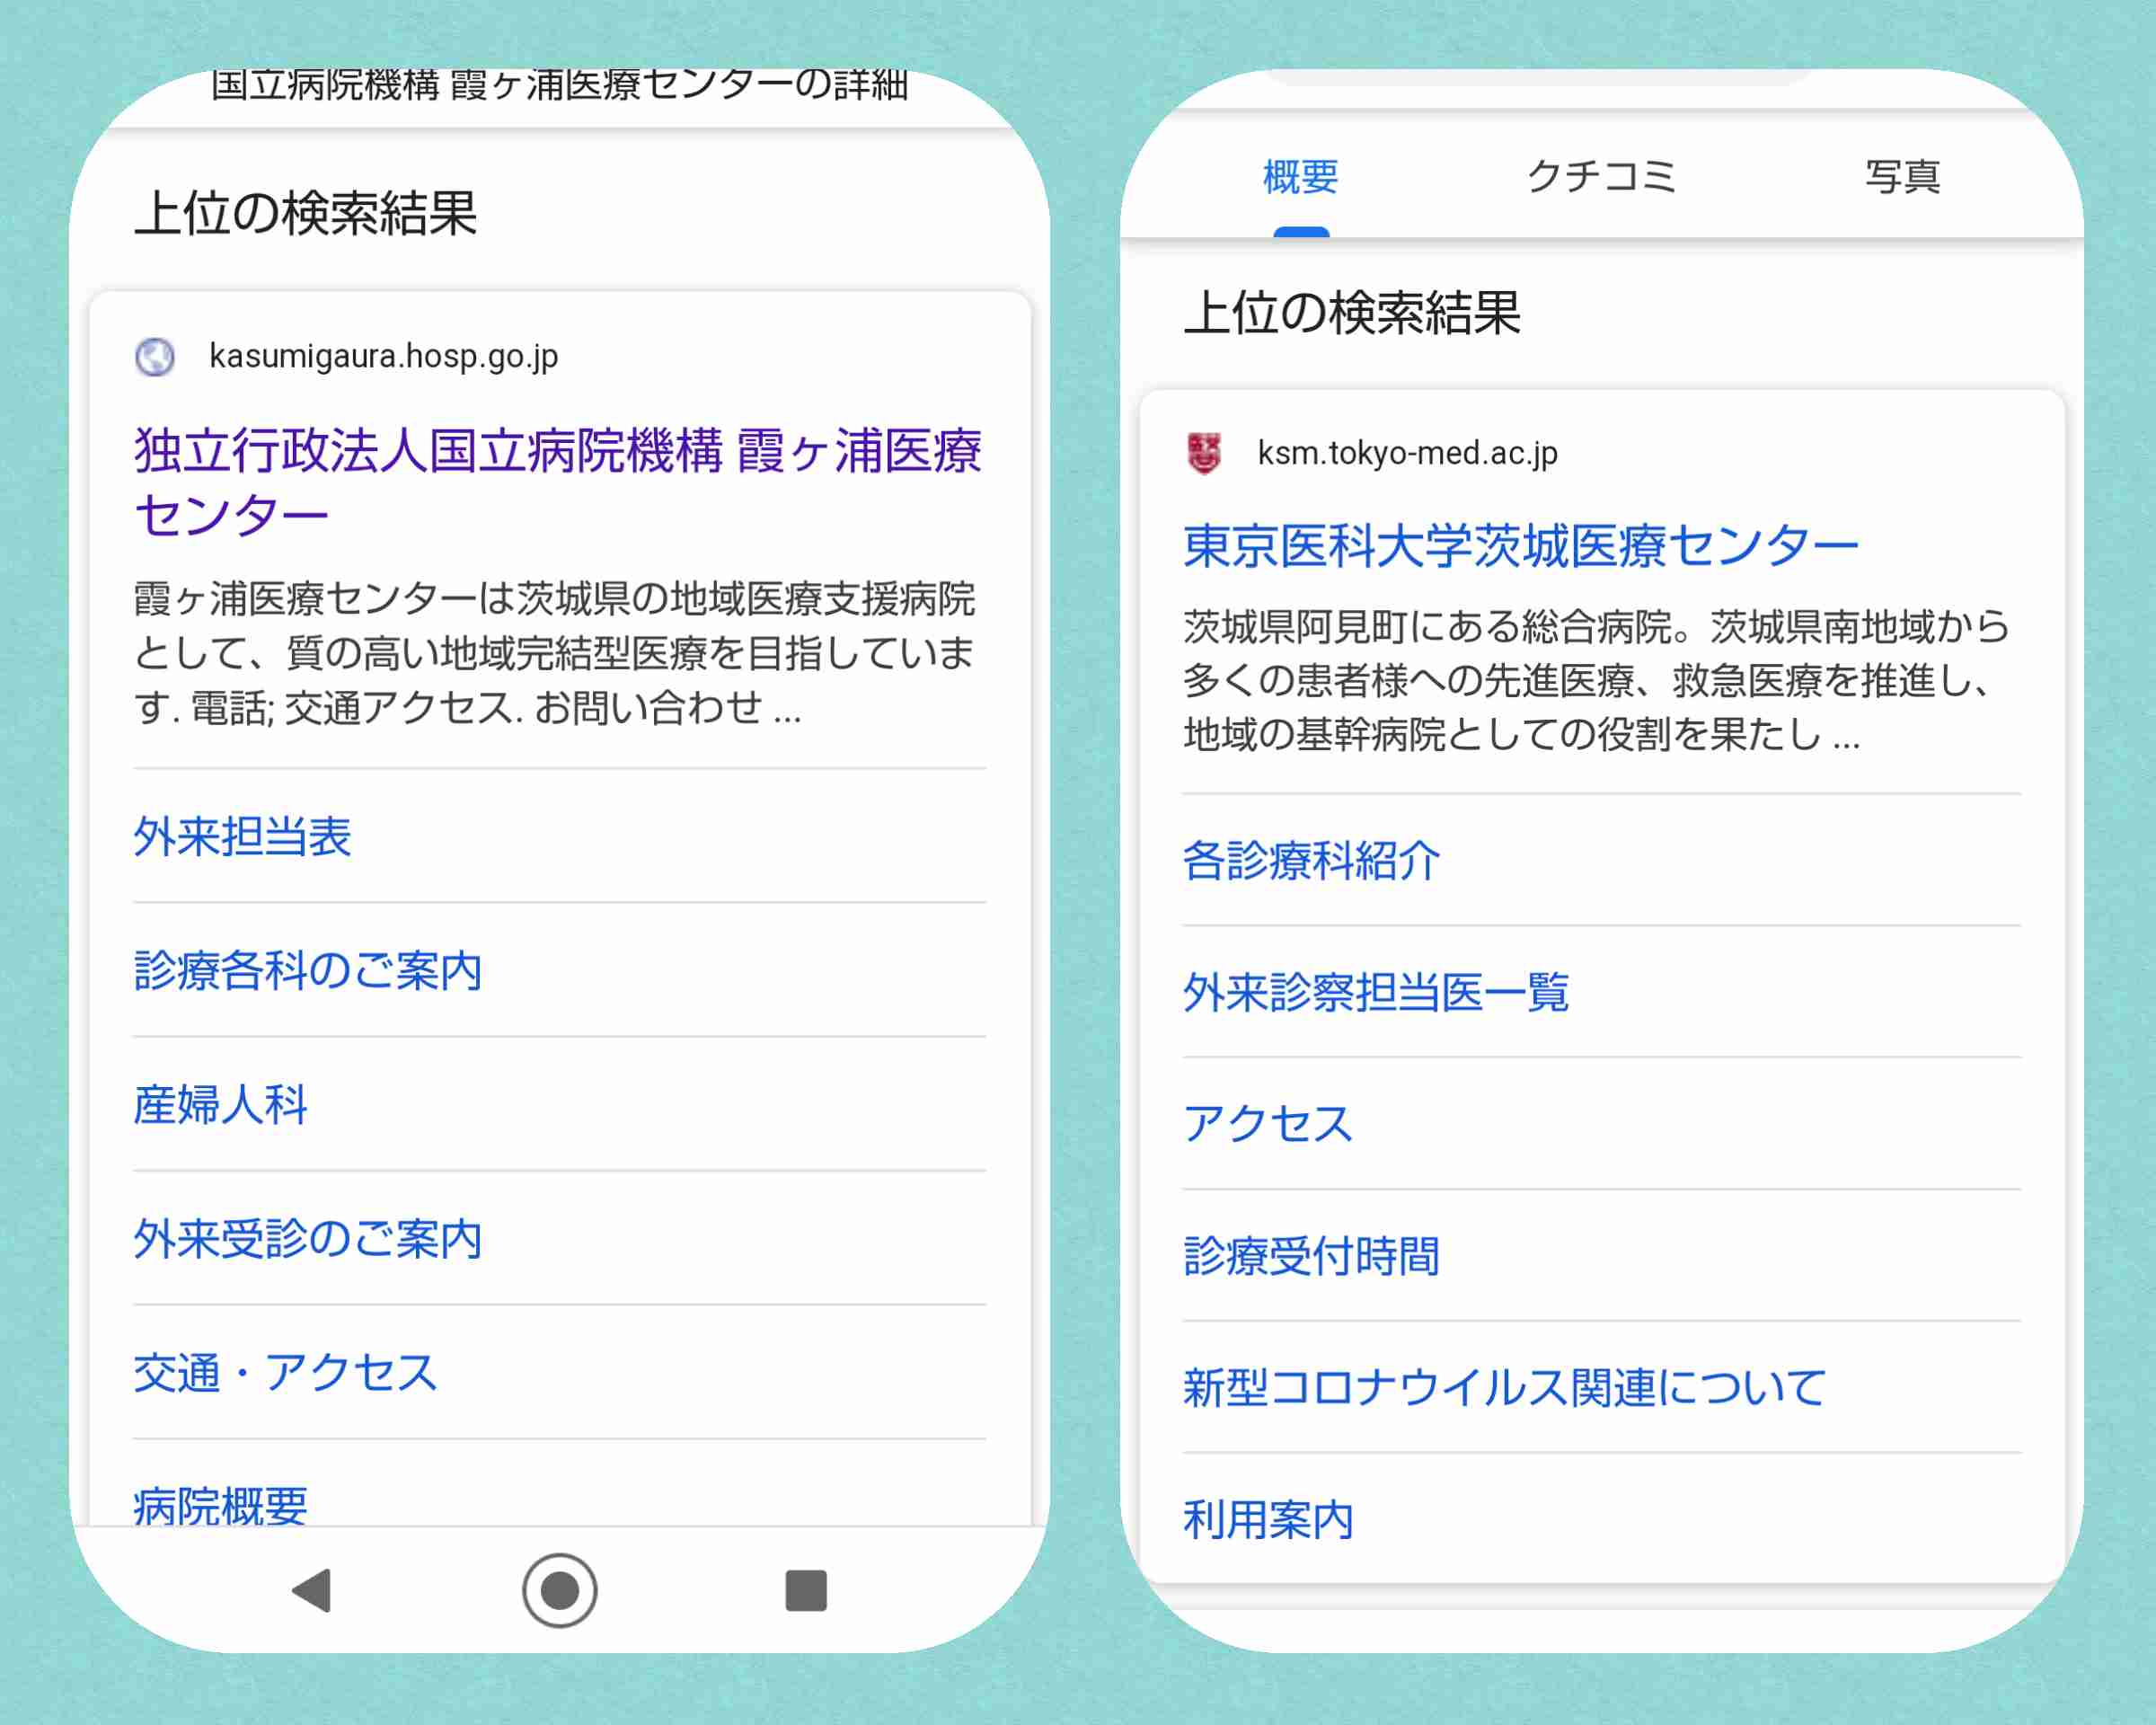Click the snippet starting 茨城県阿見町にある総合病院
The height and width of the screenshot is (1725, 2156).
click(x=1597, y=680)
